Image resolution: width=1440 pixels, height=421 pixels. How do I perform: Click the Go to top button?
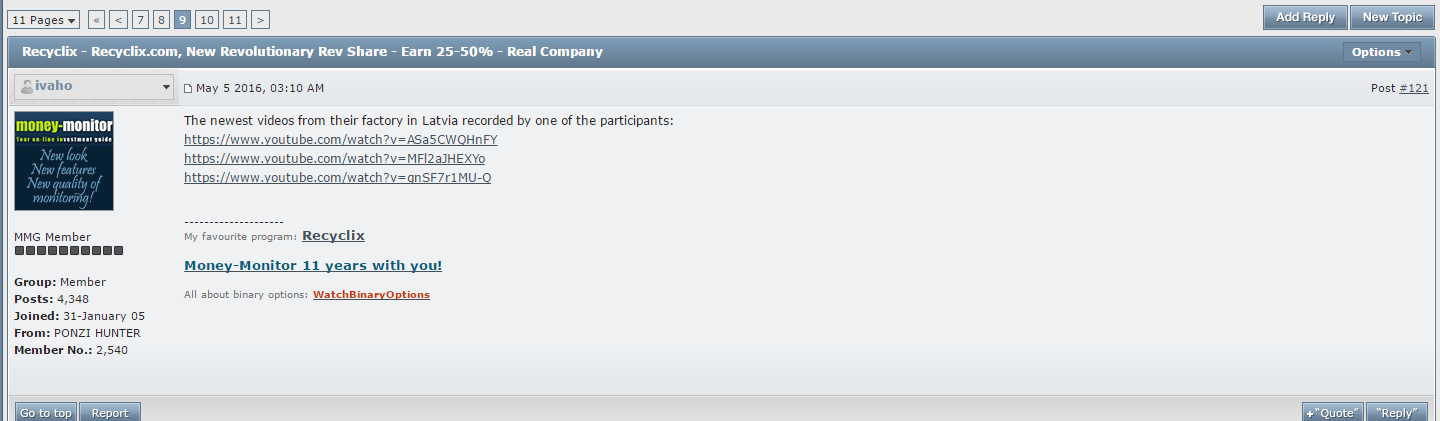[46, 412]
